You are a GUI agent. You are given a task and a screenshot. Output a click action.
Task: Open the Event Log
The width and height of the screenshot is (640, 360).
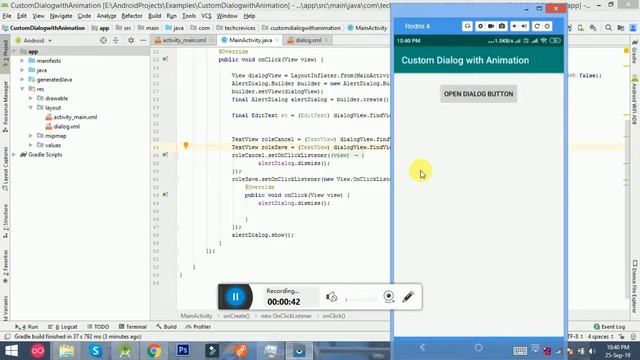(609, 327)
